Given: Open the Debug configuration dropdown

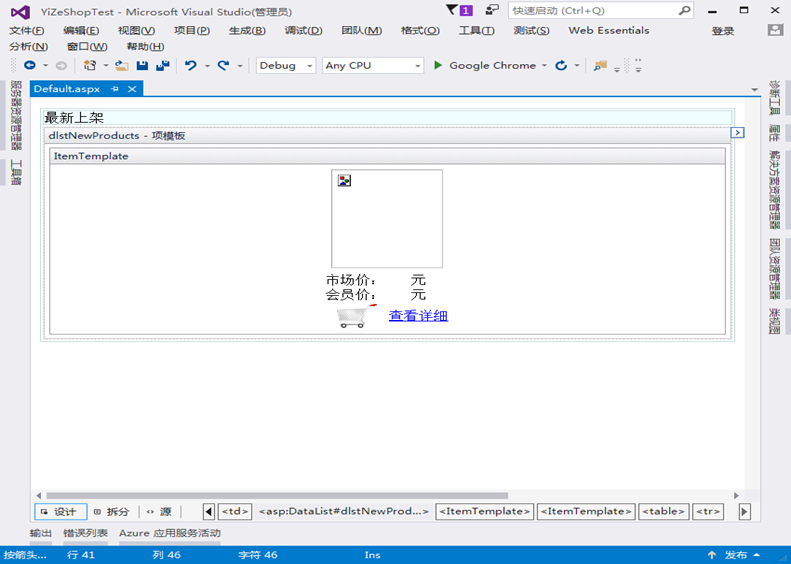Looking at the screenshot, I should point(284,66).
